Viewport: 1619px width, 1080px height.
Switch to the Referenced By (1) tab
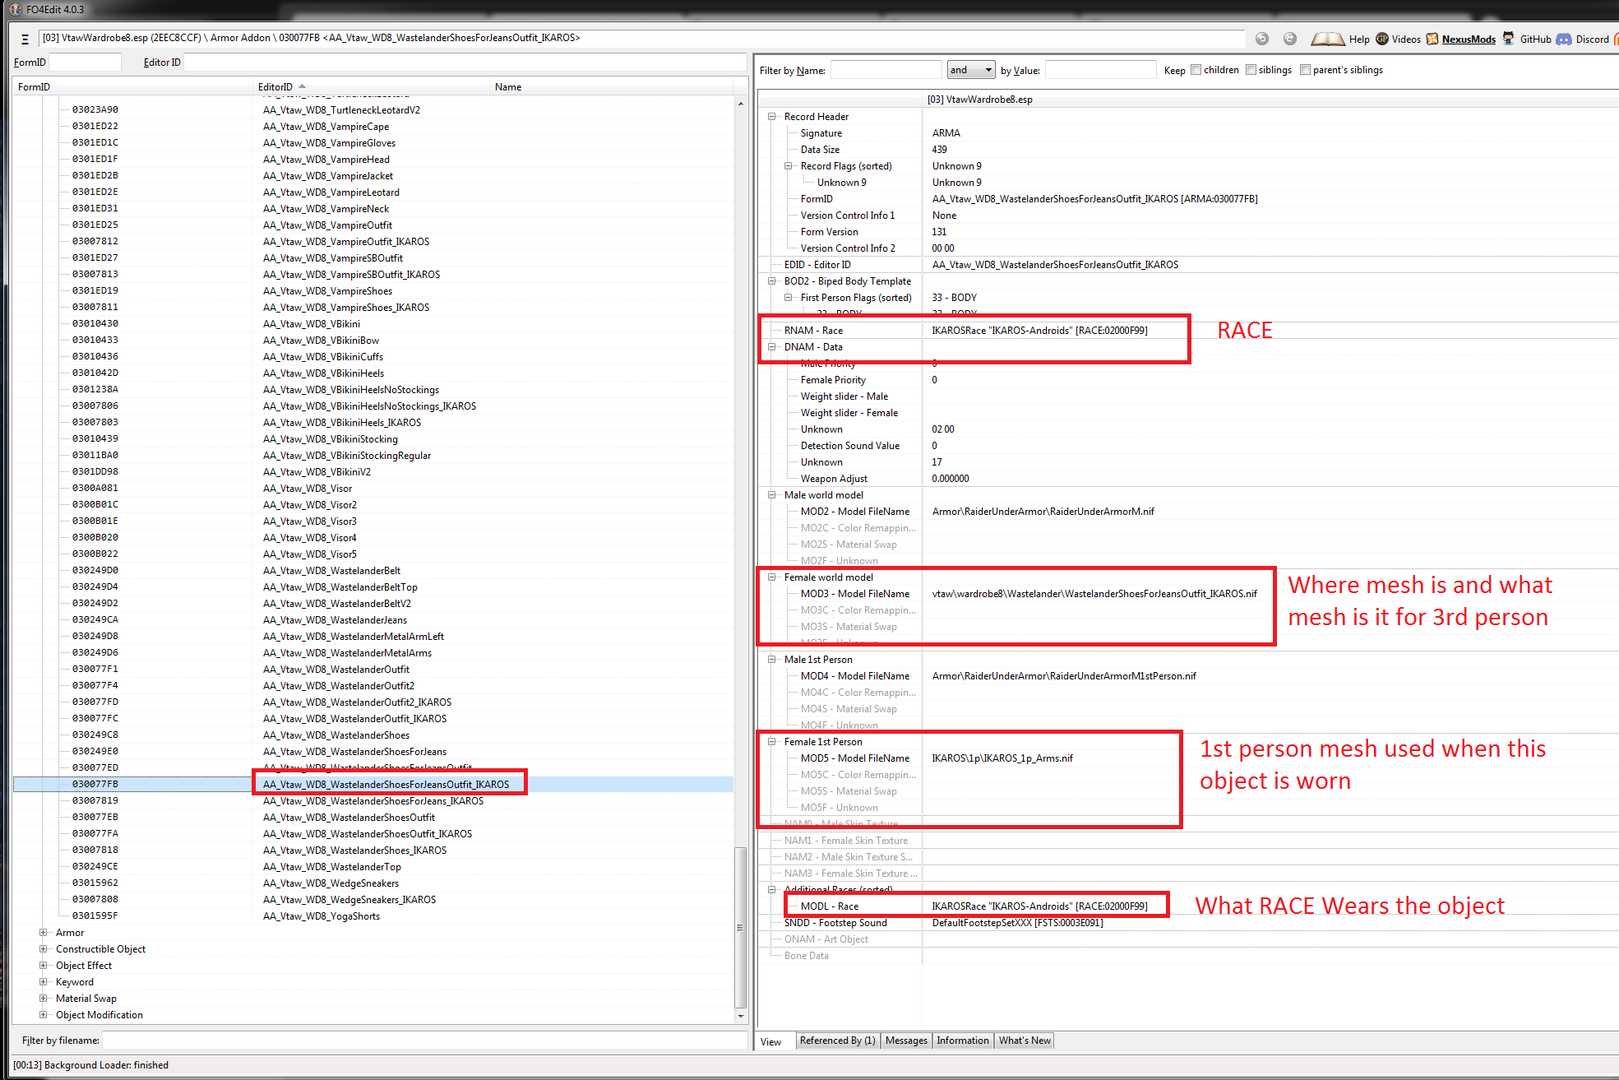coord(838,1041)
